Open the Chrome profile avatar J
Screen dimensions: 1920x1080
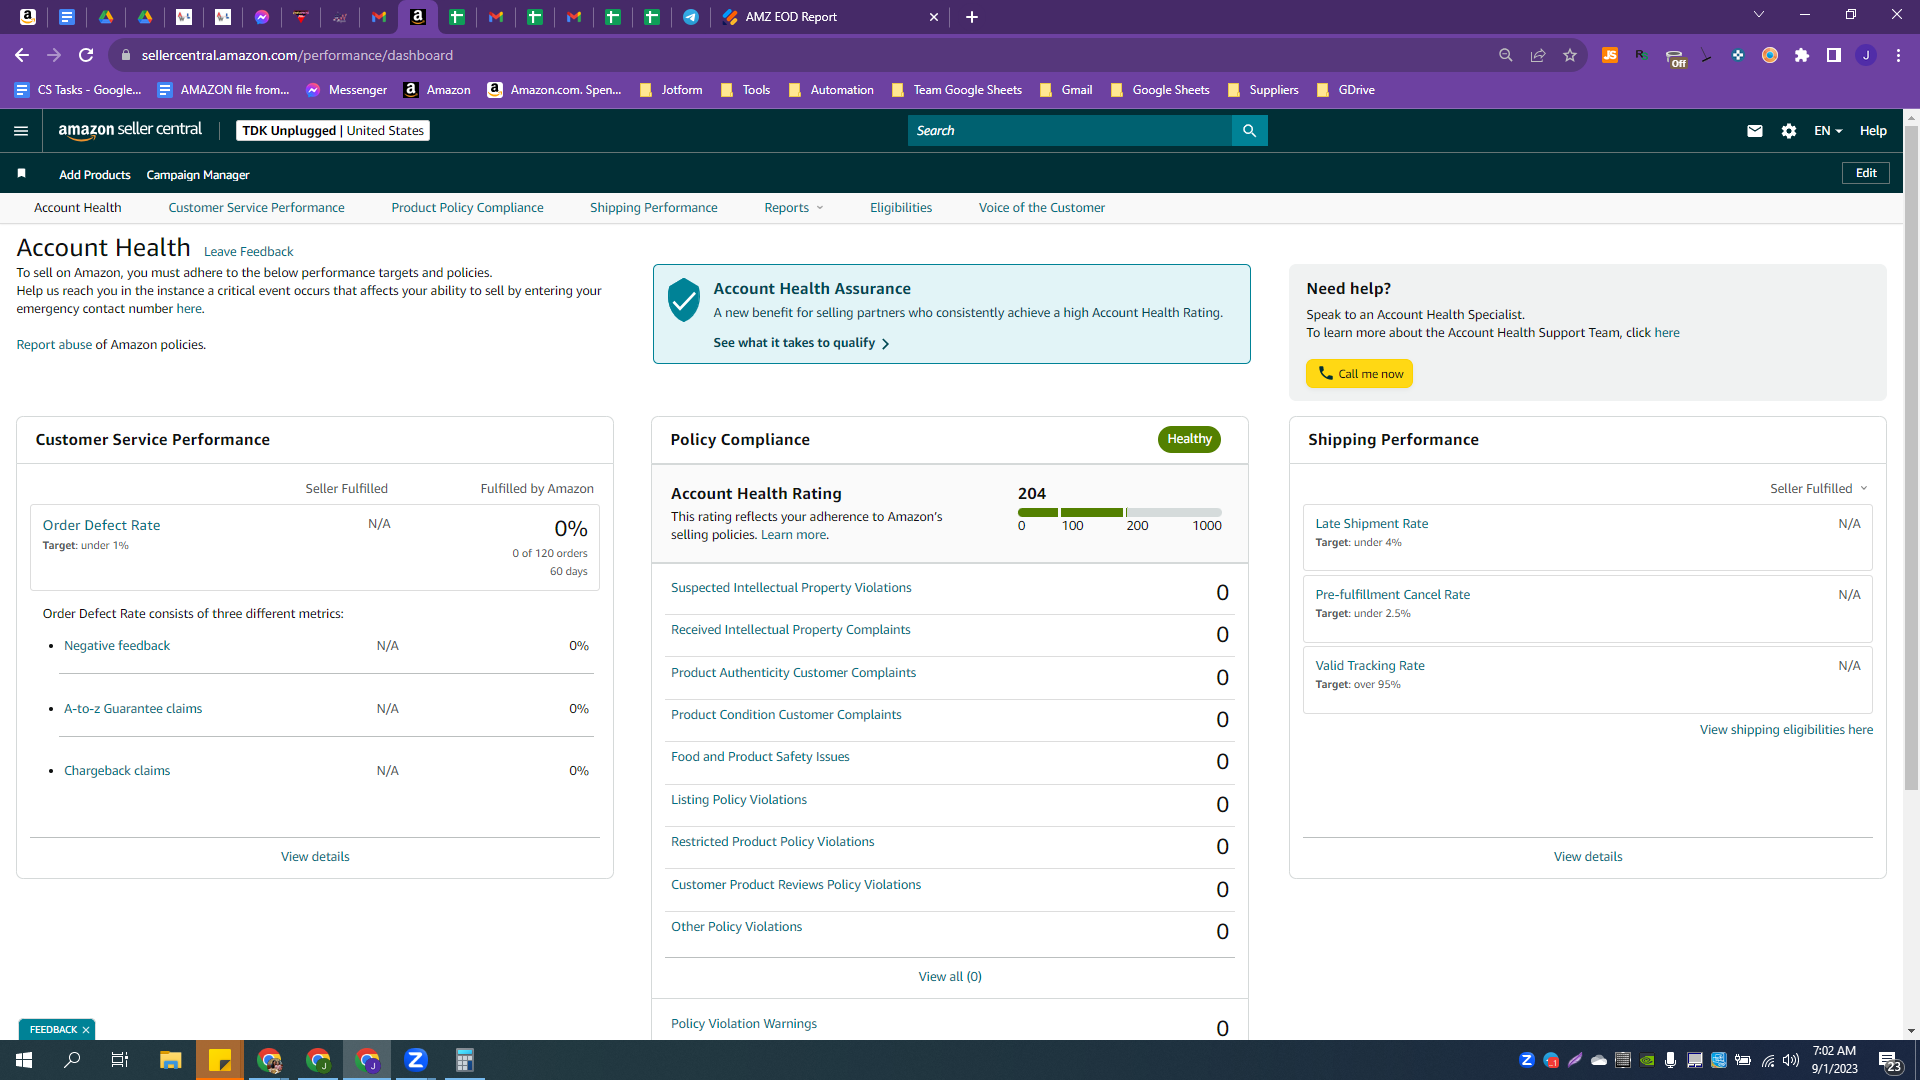coord(1866,55)
